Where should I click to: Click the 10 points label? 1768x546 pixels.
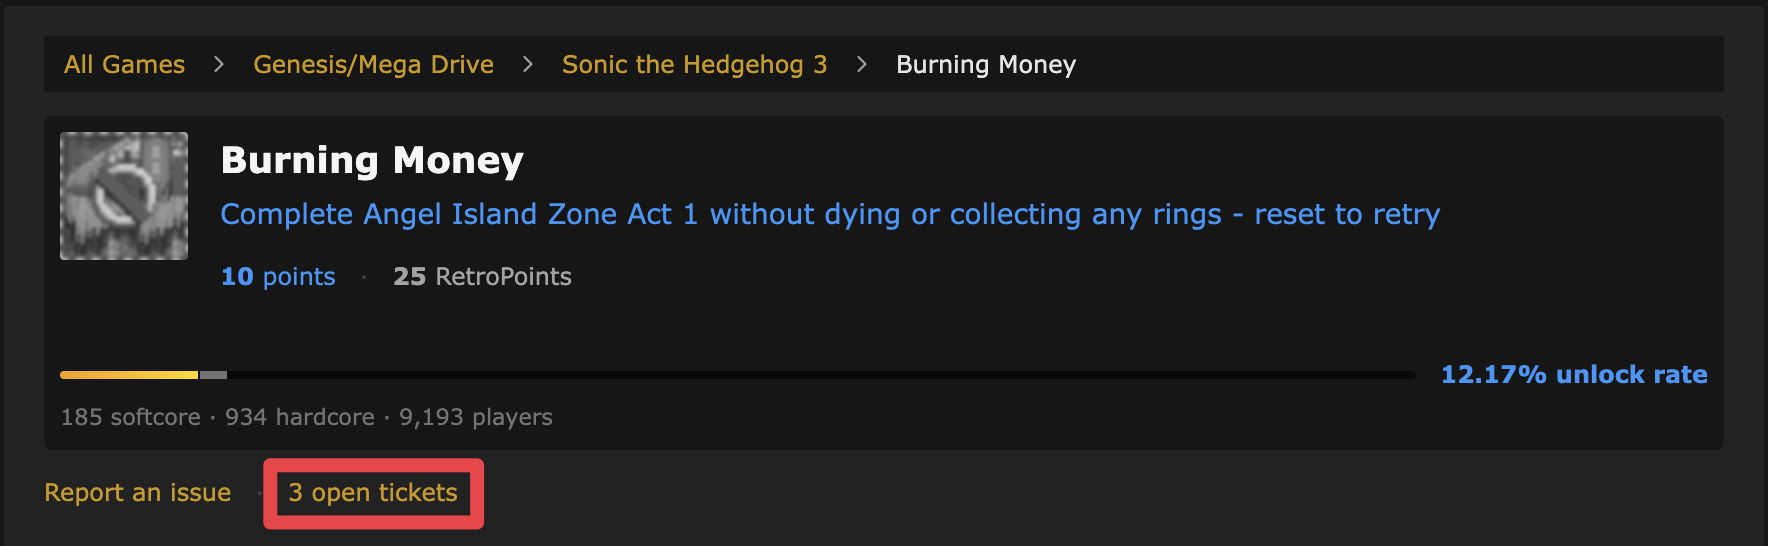(x=278, y=277)
